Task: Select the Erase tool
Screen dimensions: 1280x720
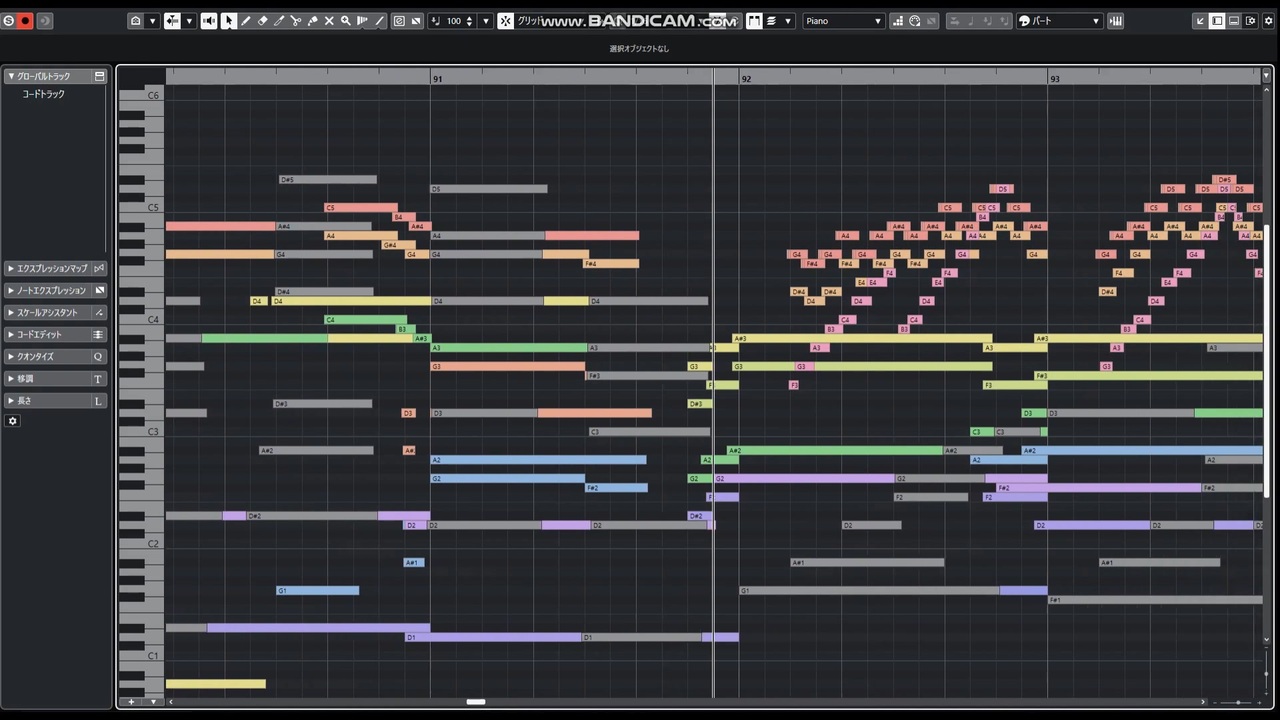Action: (262, 21)
